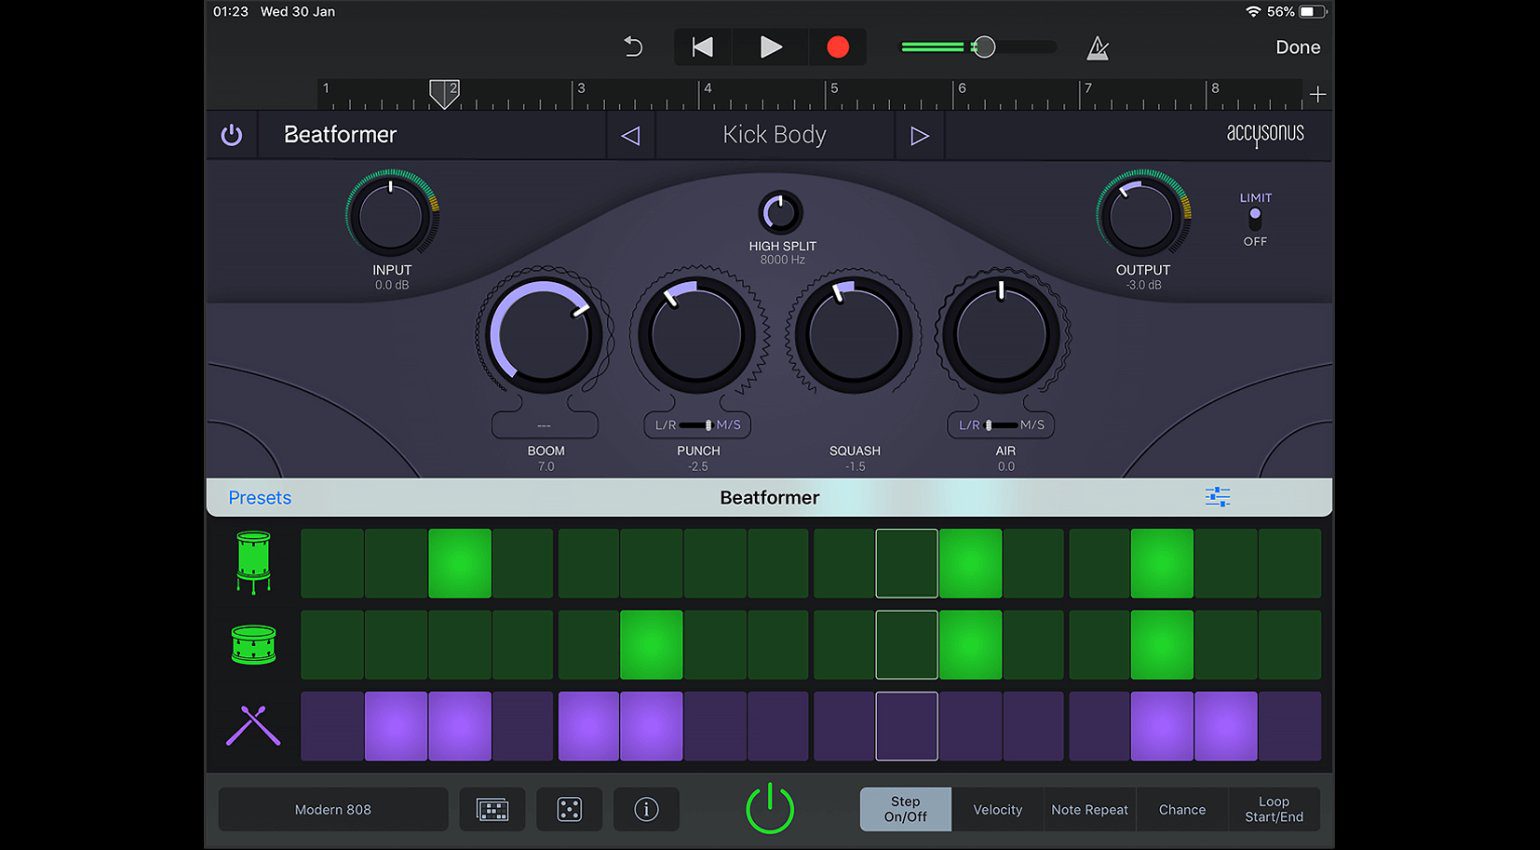
Task: Start playback with the play button
Action: [770, 47]
